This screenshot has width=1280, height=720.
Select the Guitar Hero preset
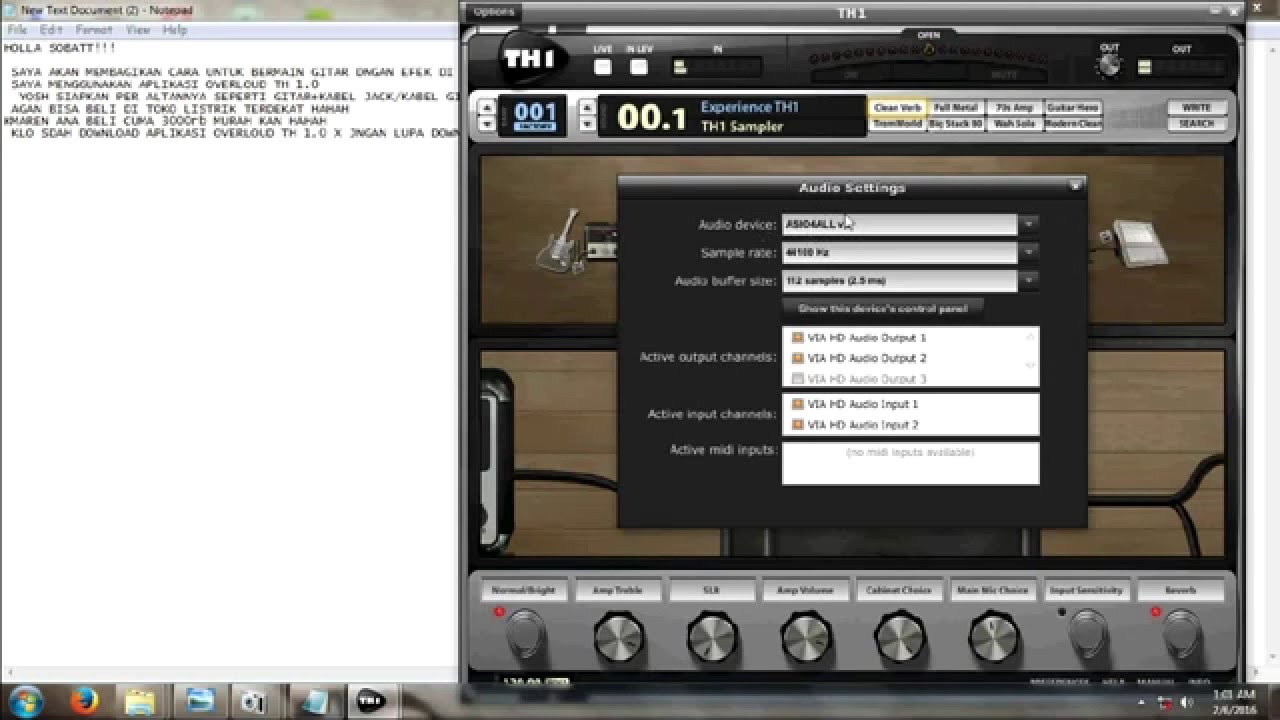[1073, 107]
